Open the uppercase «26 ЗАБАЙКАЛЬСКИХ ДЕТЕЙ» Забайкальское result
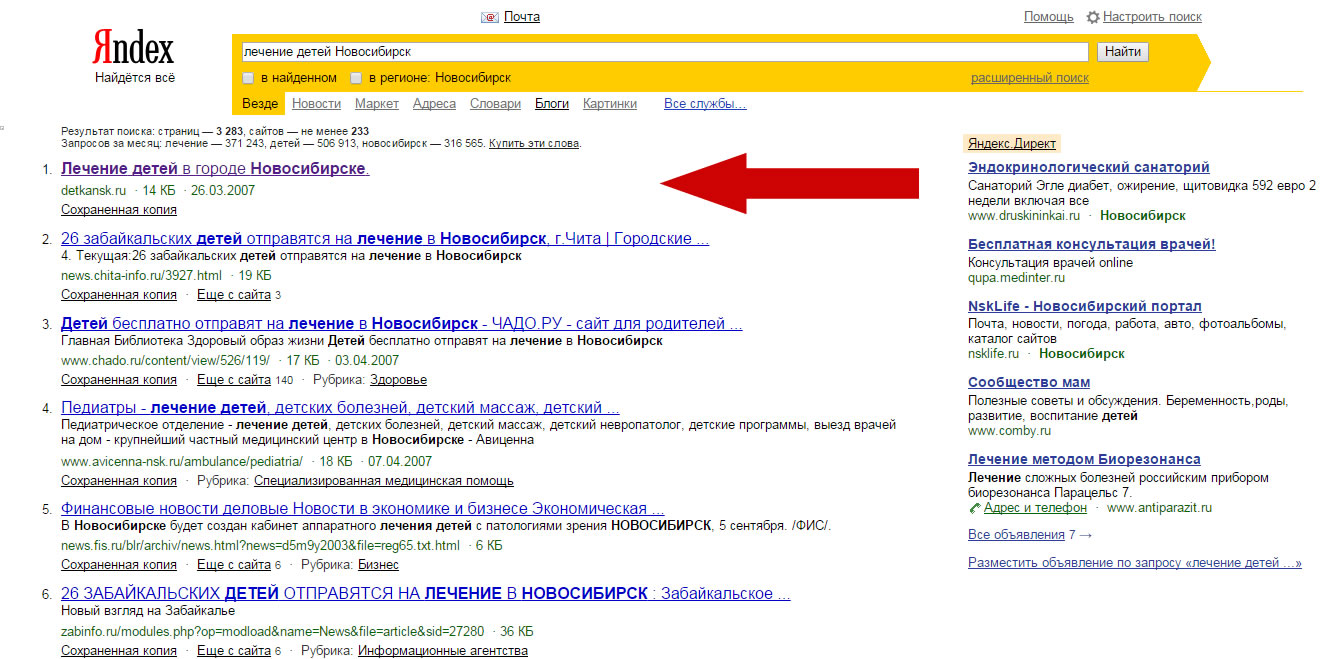The height and width of the screenshot is (659, 1338). 426,594
